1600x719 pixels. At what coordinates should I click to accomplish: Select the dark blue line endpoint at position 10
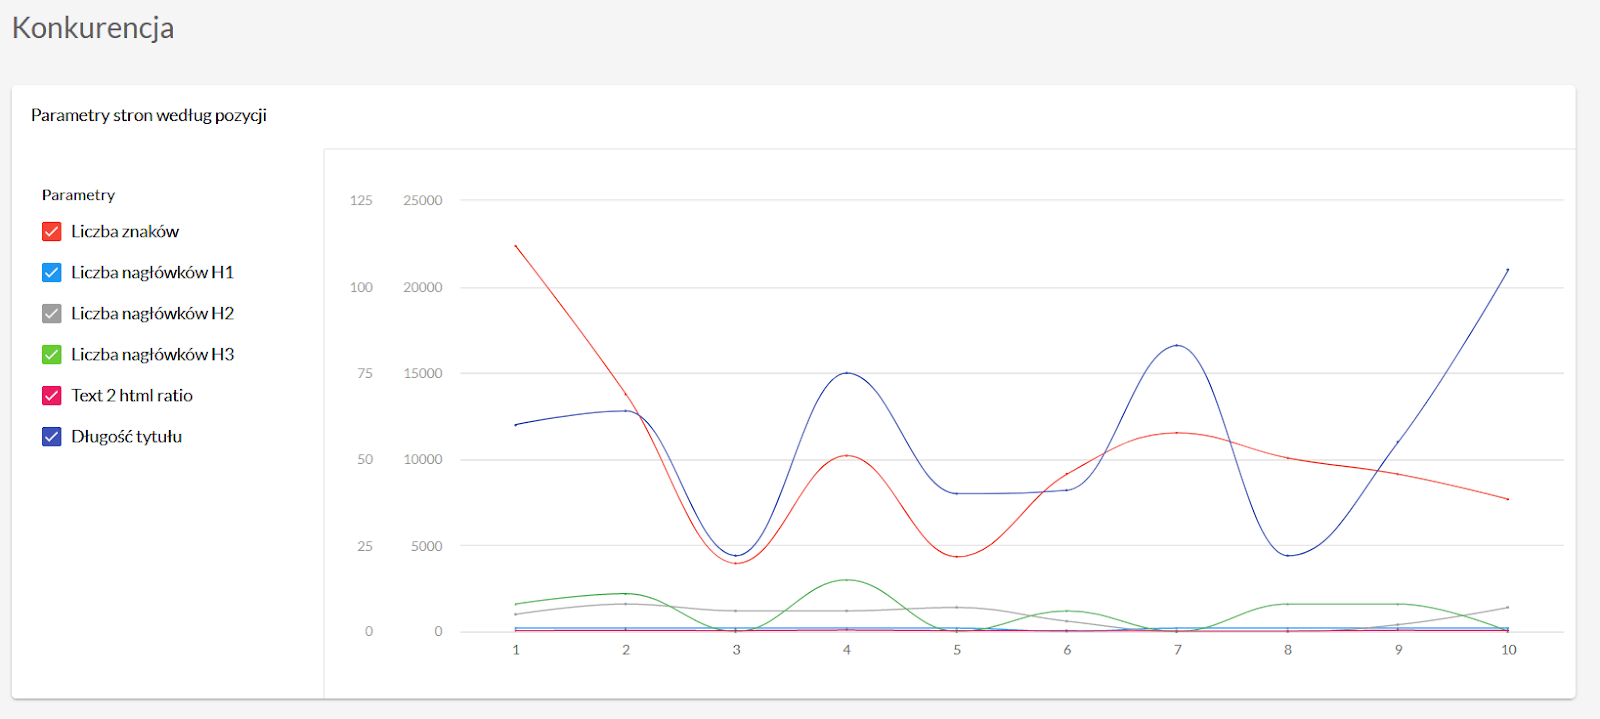click(1508, 270)
